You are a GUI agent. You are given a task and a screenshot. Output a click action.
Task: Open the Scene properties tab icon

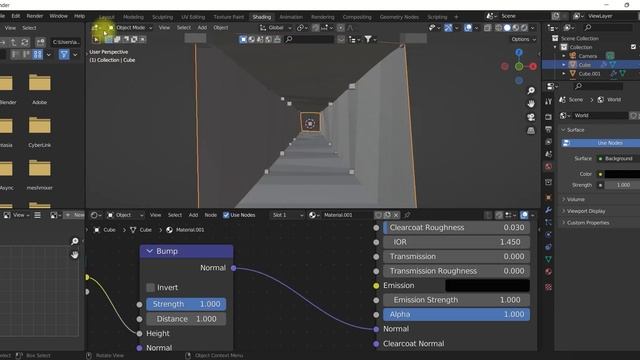548,154
